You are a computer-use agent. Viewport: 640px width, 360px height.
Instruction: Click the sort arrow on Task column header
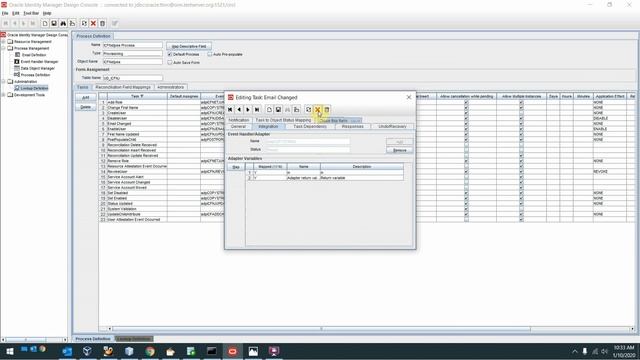142,96
